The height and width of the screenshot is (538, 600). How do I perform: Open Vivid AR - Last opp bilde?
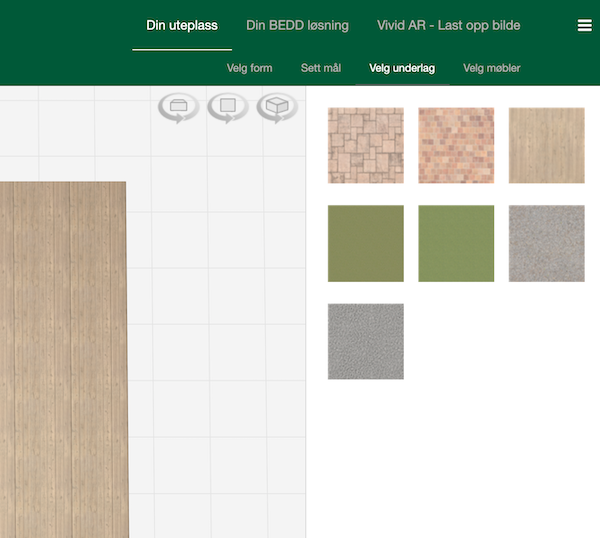448,25
